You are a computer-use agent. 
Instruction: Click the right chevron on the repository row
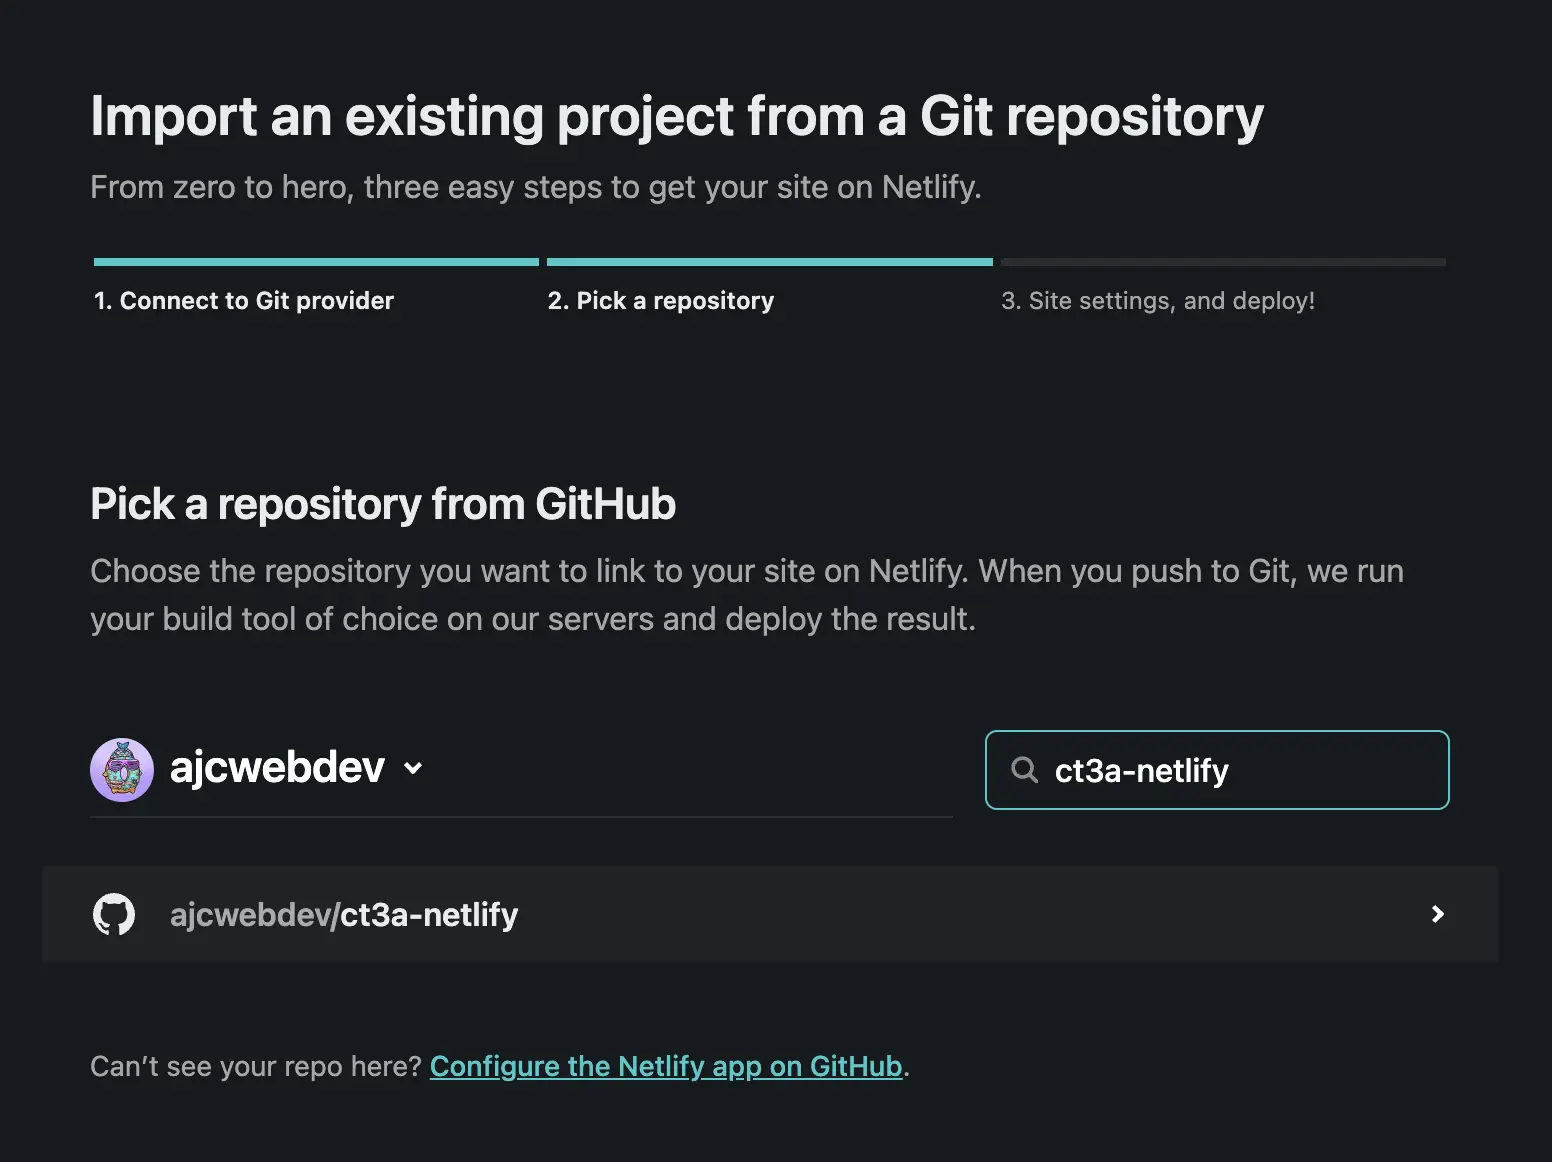[1437, 914]
